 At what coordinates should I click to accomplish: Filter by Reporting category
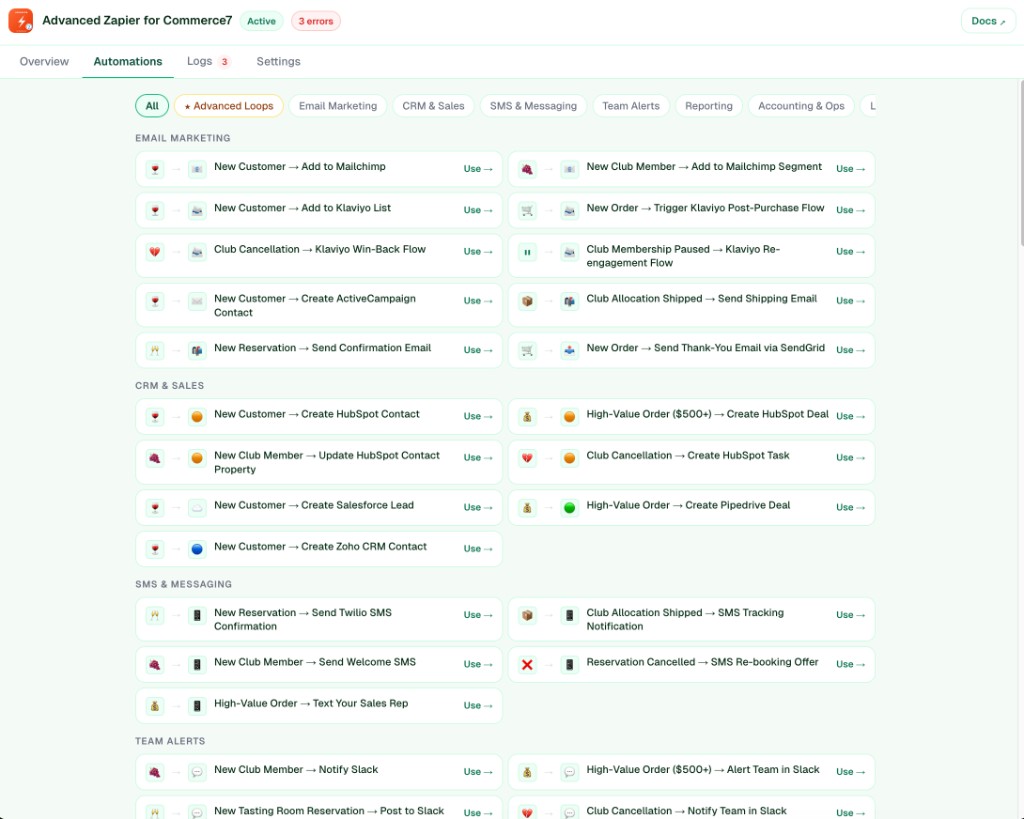point(709,106)
